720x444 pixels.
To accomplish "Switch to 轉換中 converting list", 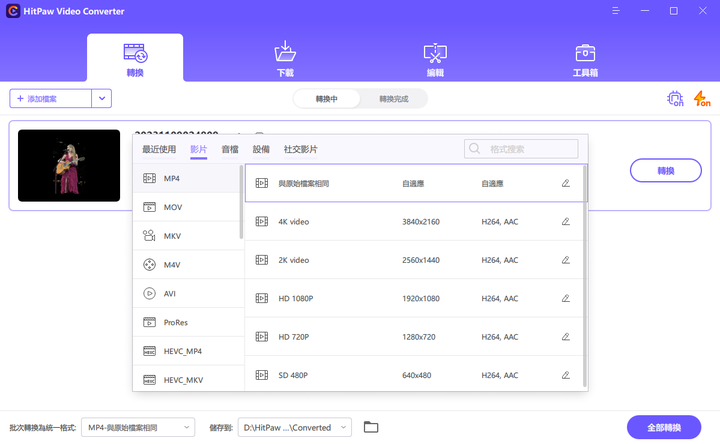I will point(326,99).
